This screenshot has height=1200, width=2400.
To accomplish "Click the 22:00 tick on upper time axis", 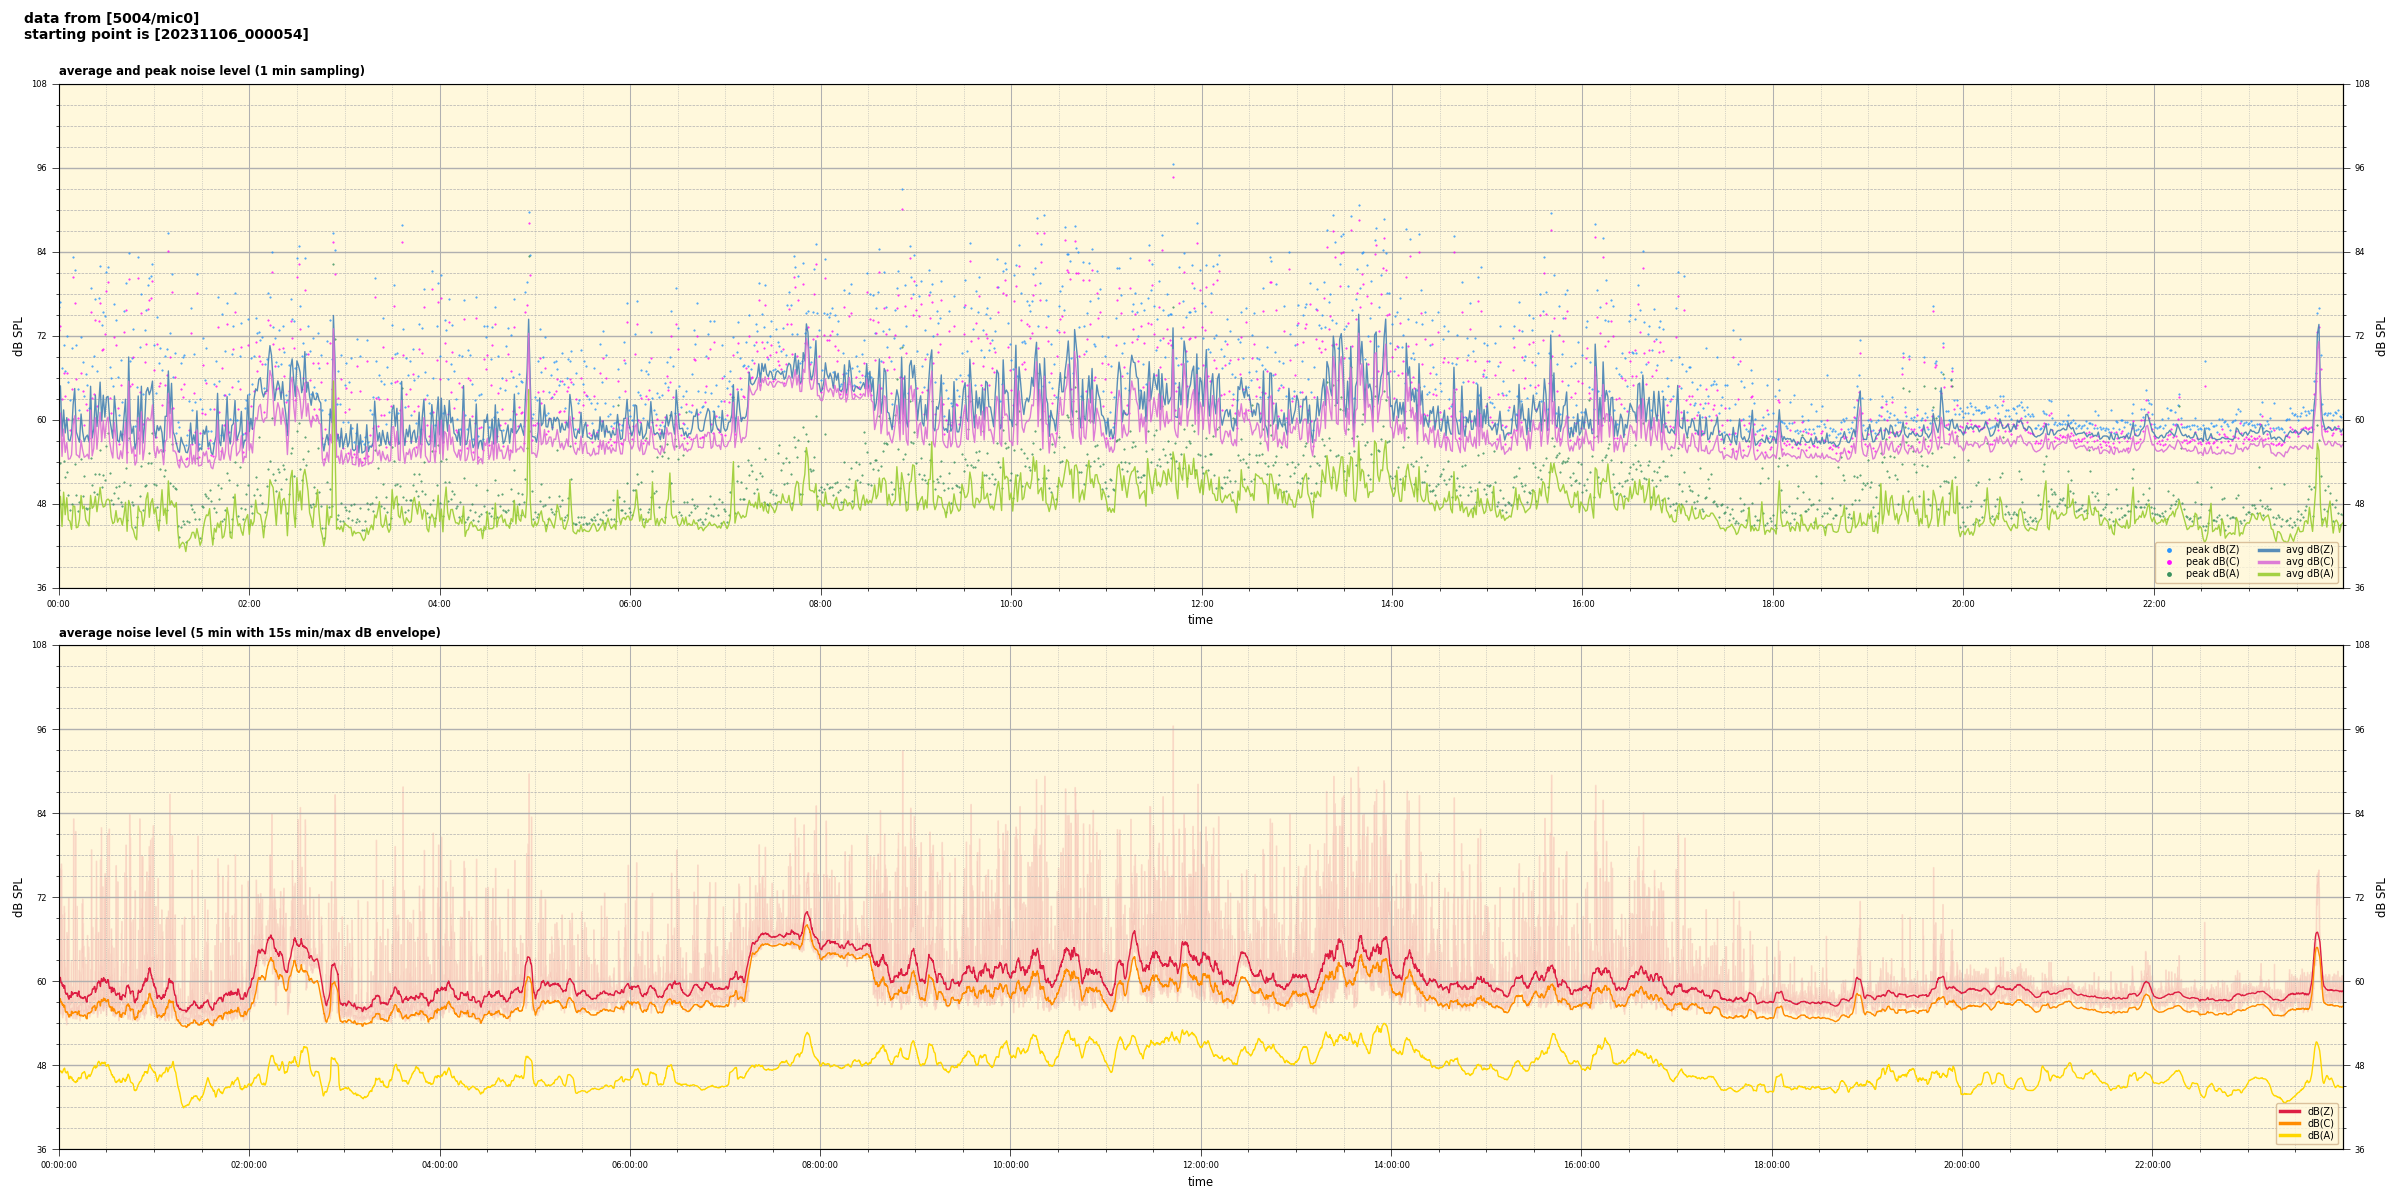I will click(x=2153, y=604).
